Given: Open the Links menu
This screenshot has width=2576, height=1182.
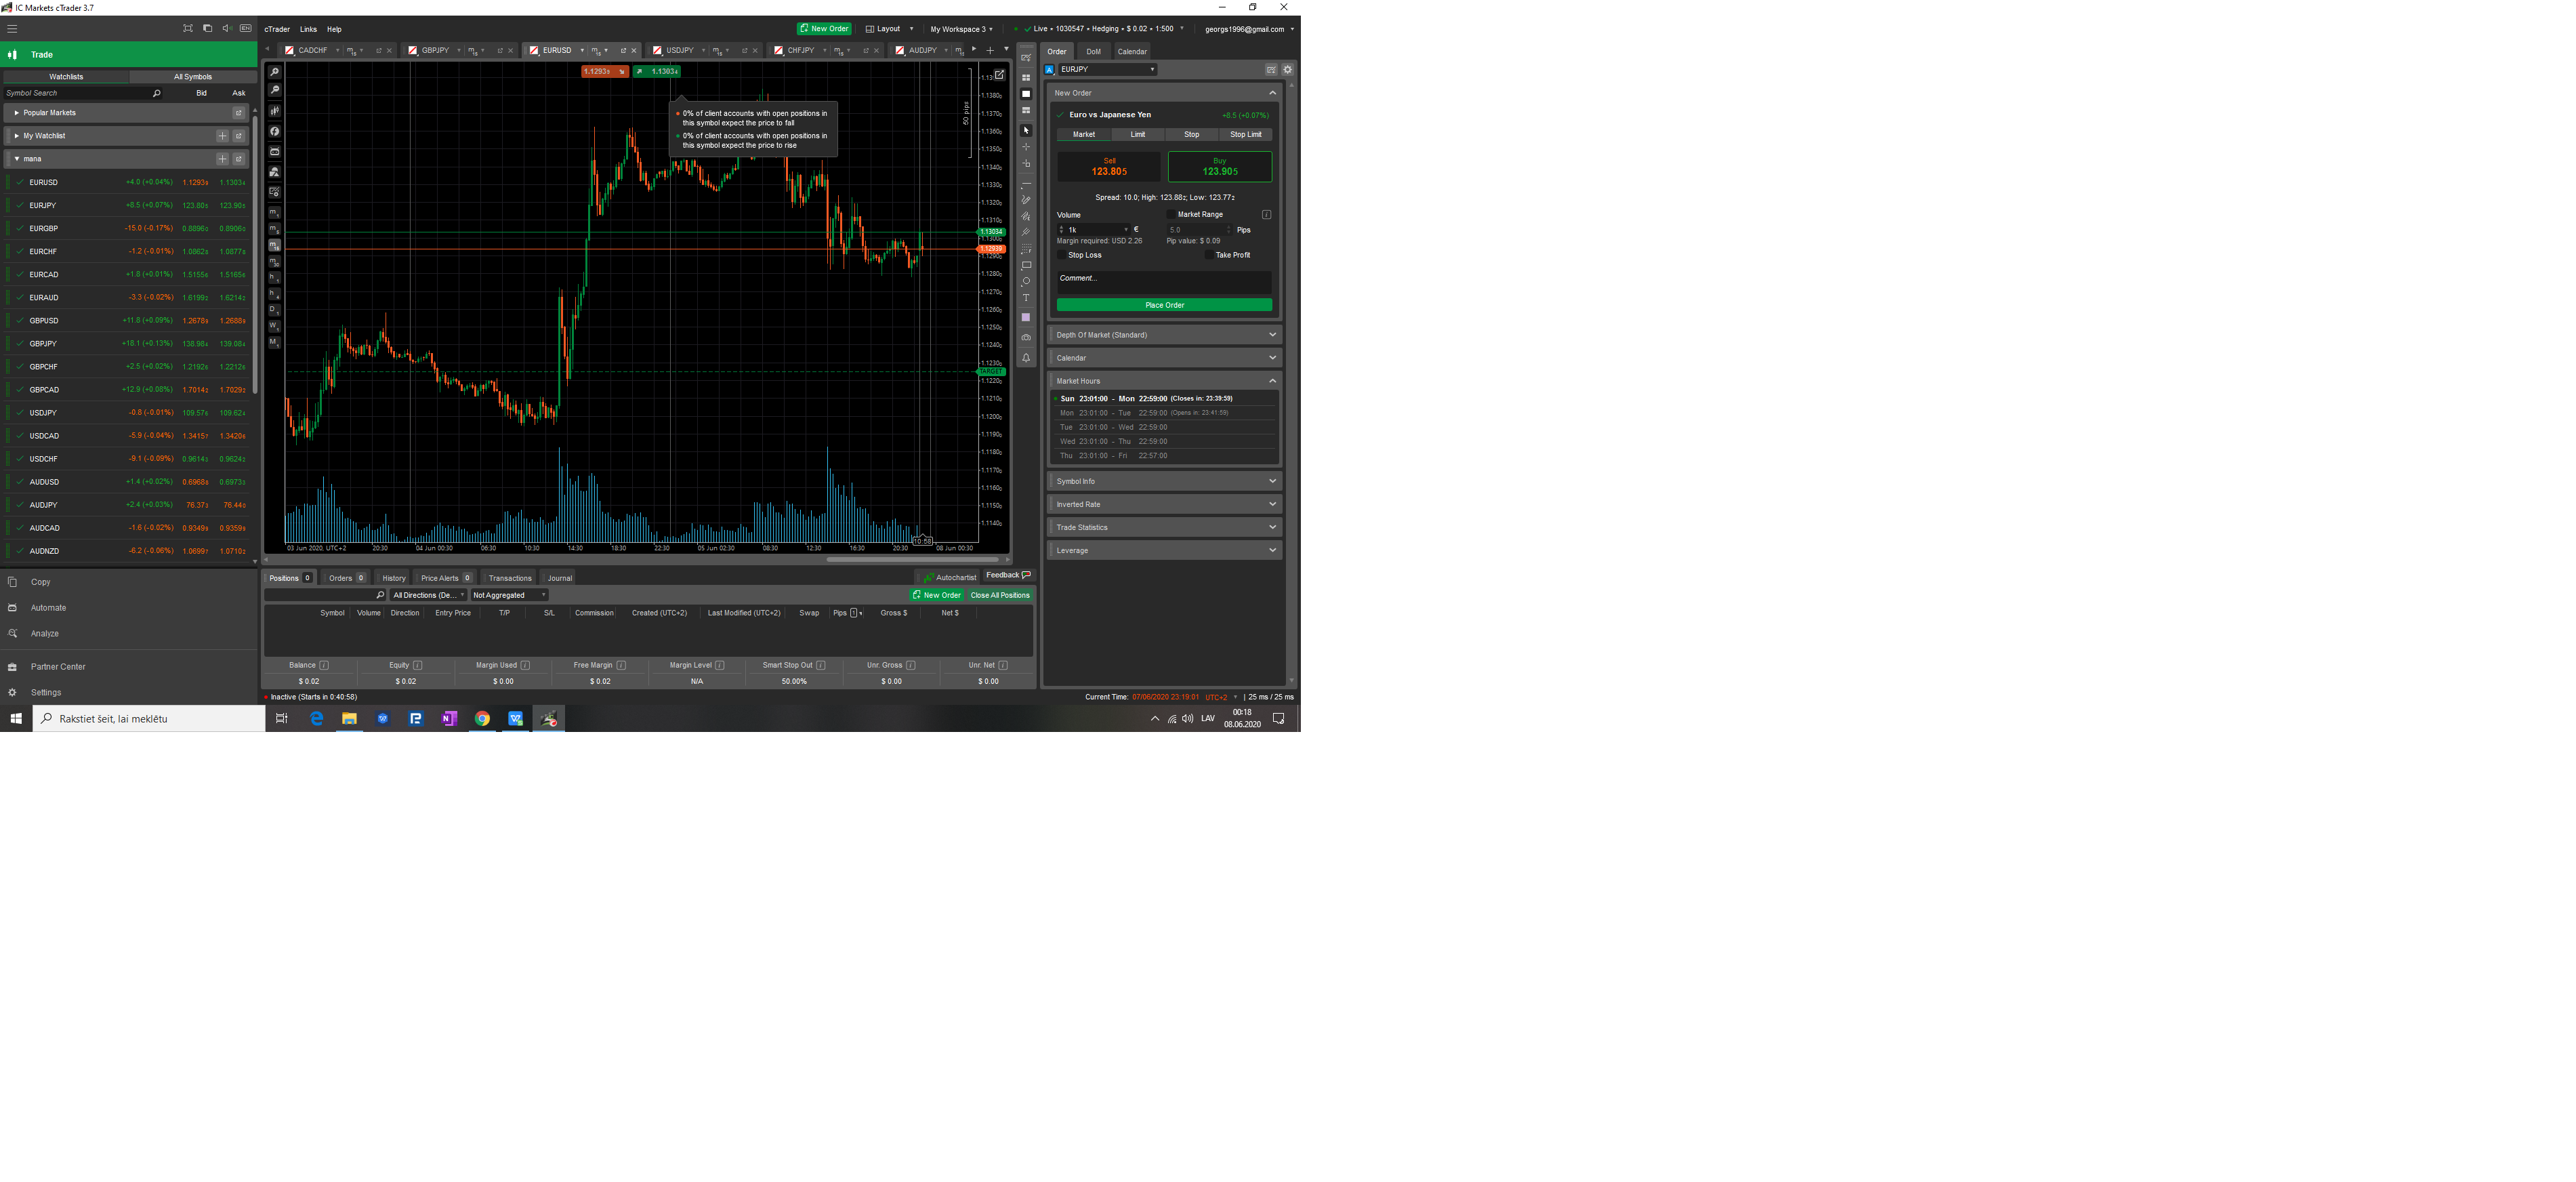Looking at the screenshot, I should pos(308,30).
